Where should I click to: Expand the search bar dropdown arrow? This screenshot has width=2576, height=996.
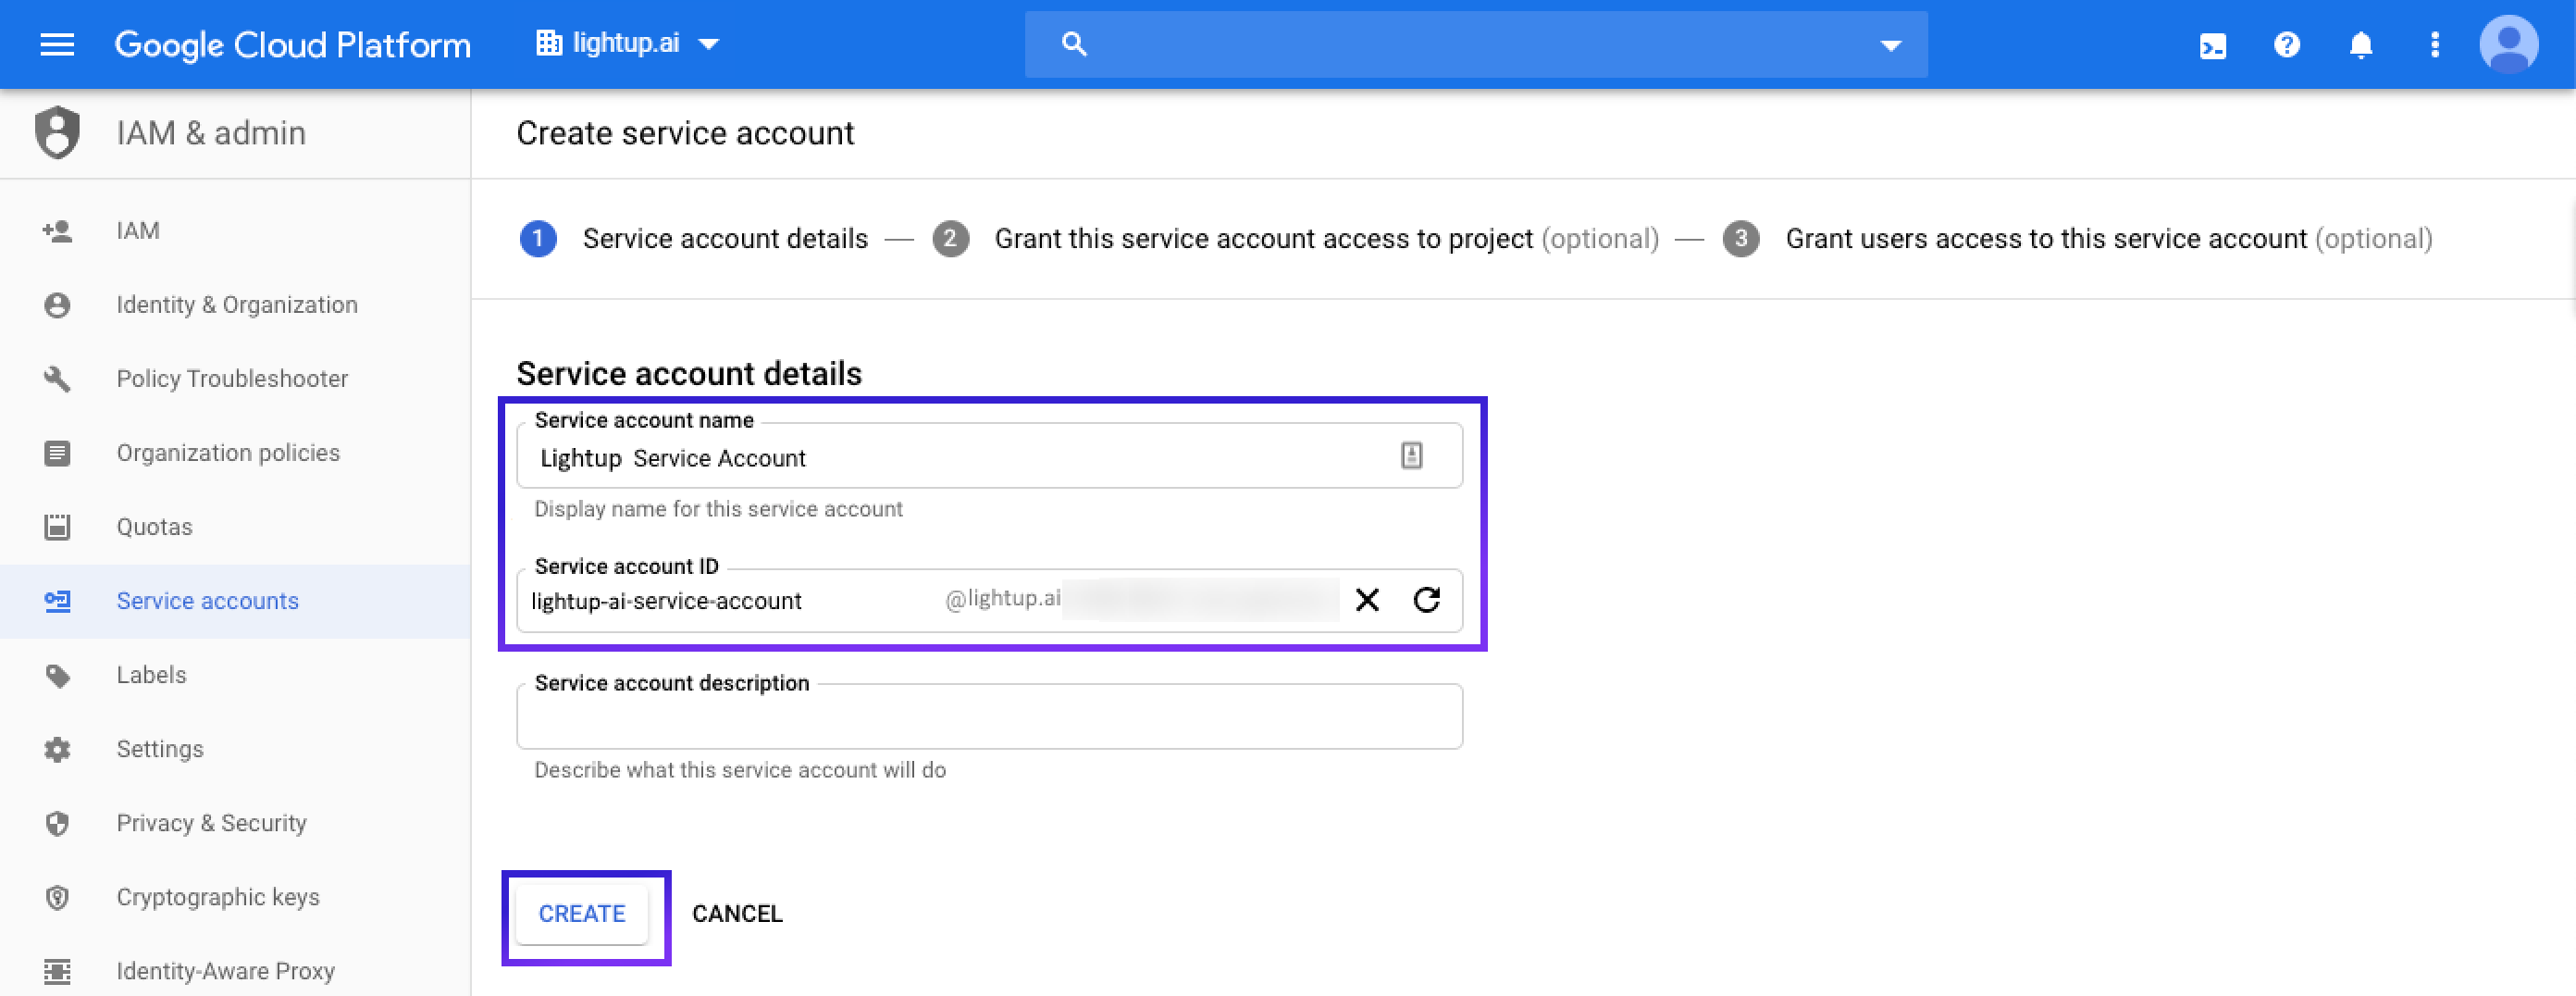tap(1890, 45)
